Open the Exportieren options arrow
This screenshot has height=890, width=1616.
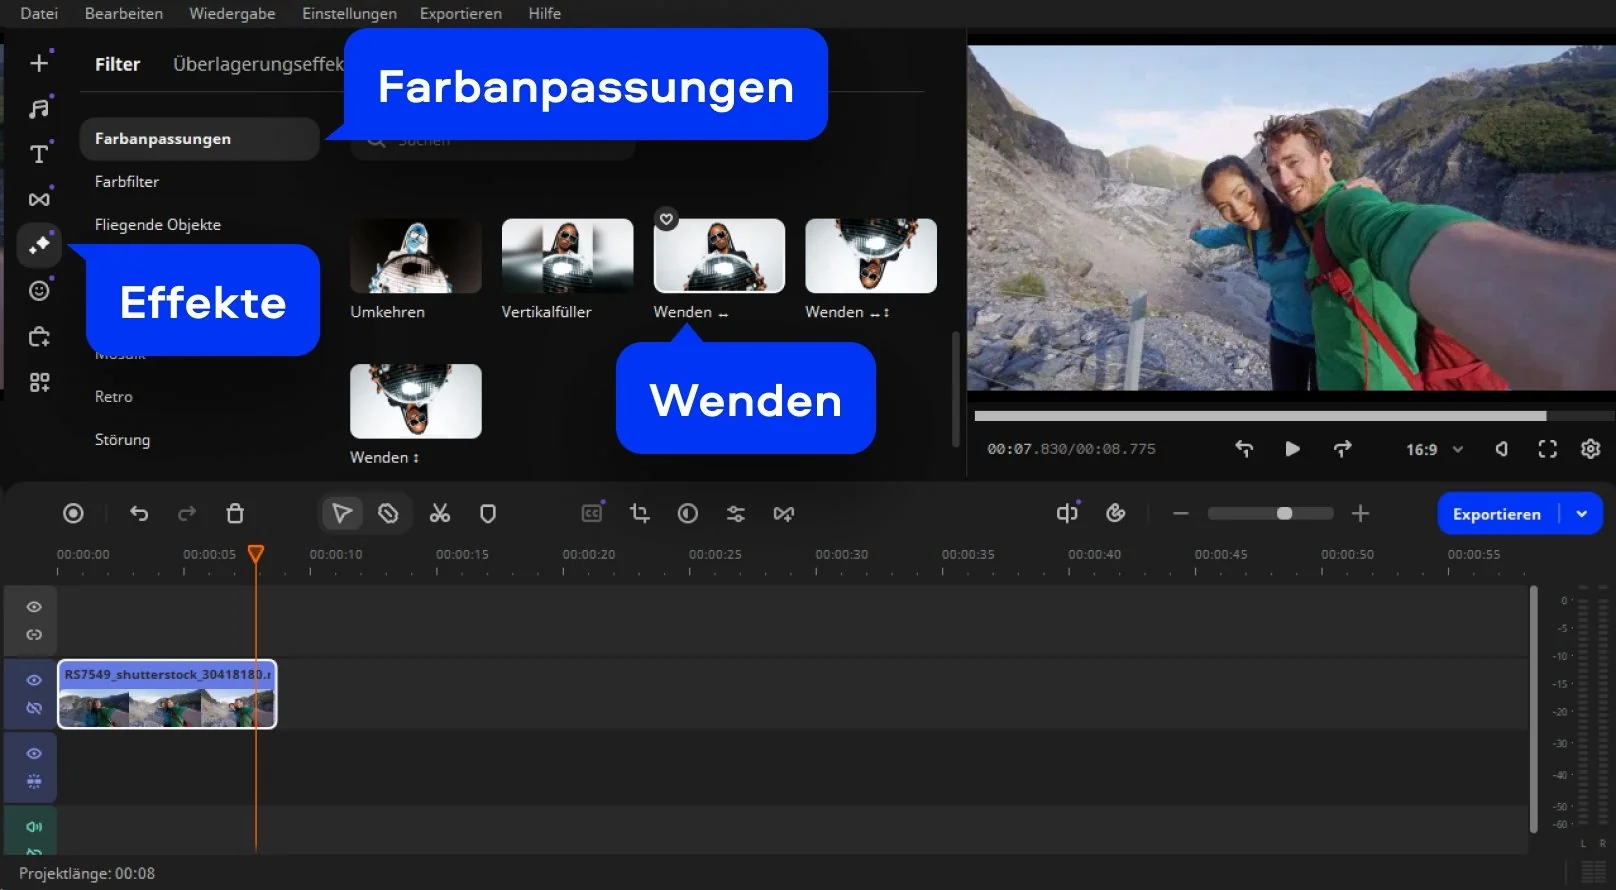[1582, 514]
